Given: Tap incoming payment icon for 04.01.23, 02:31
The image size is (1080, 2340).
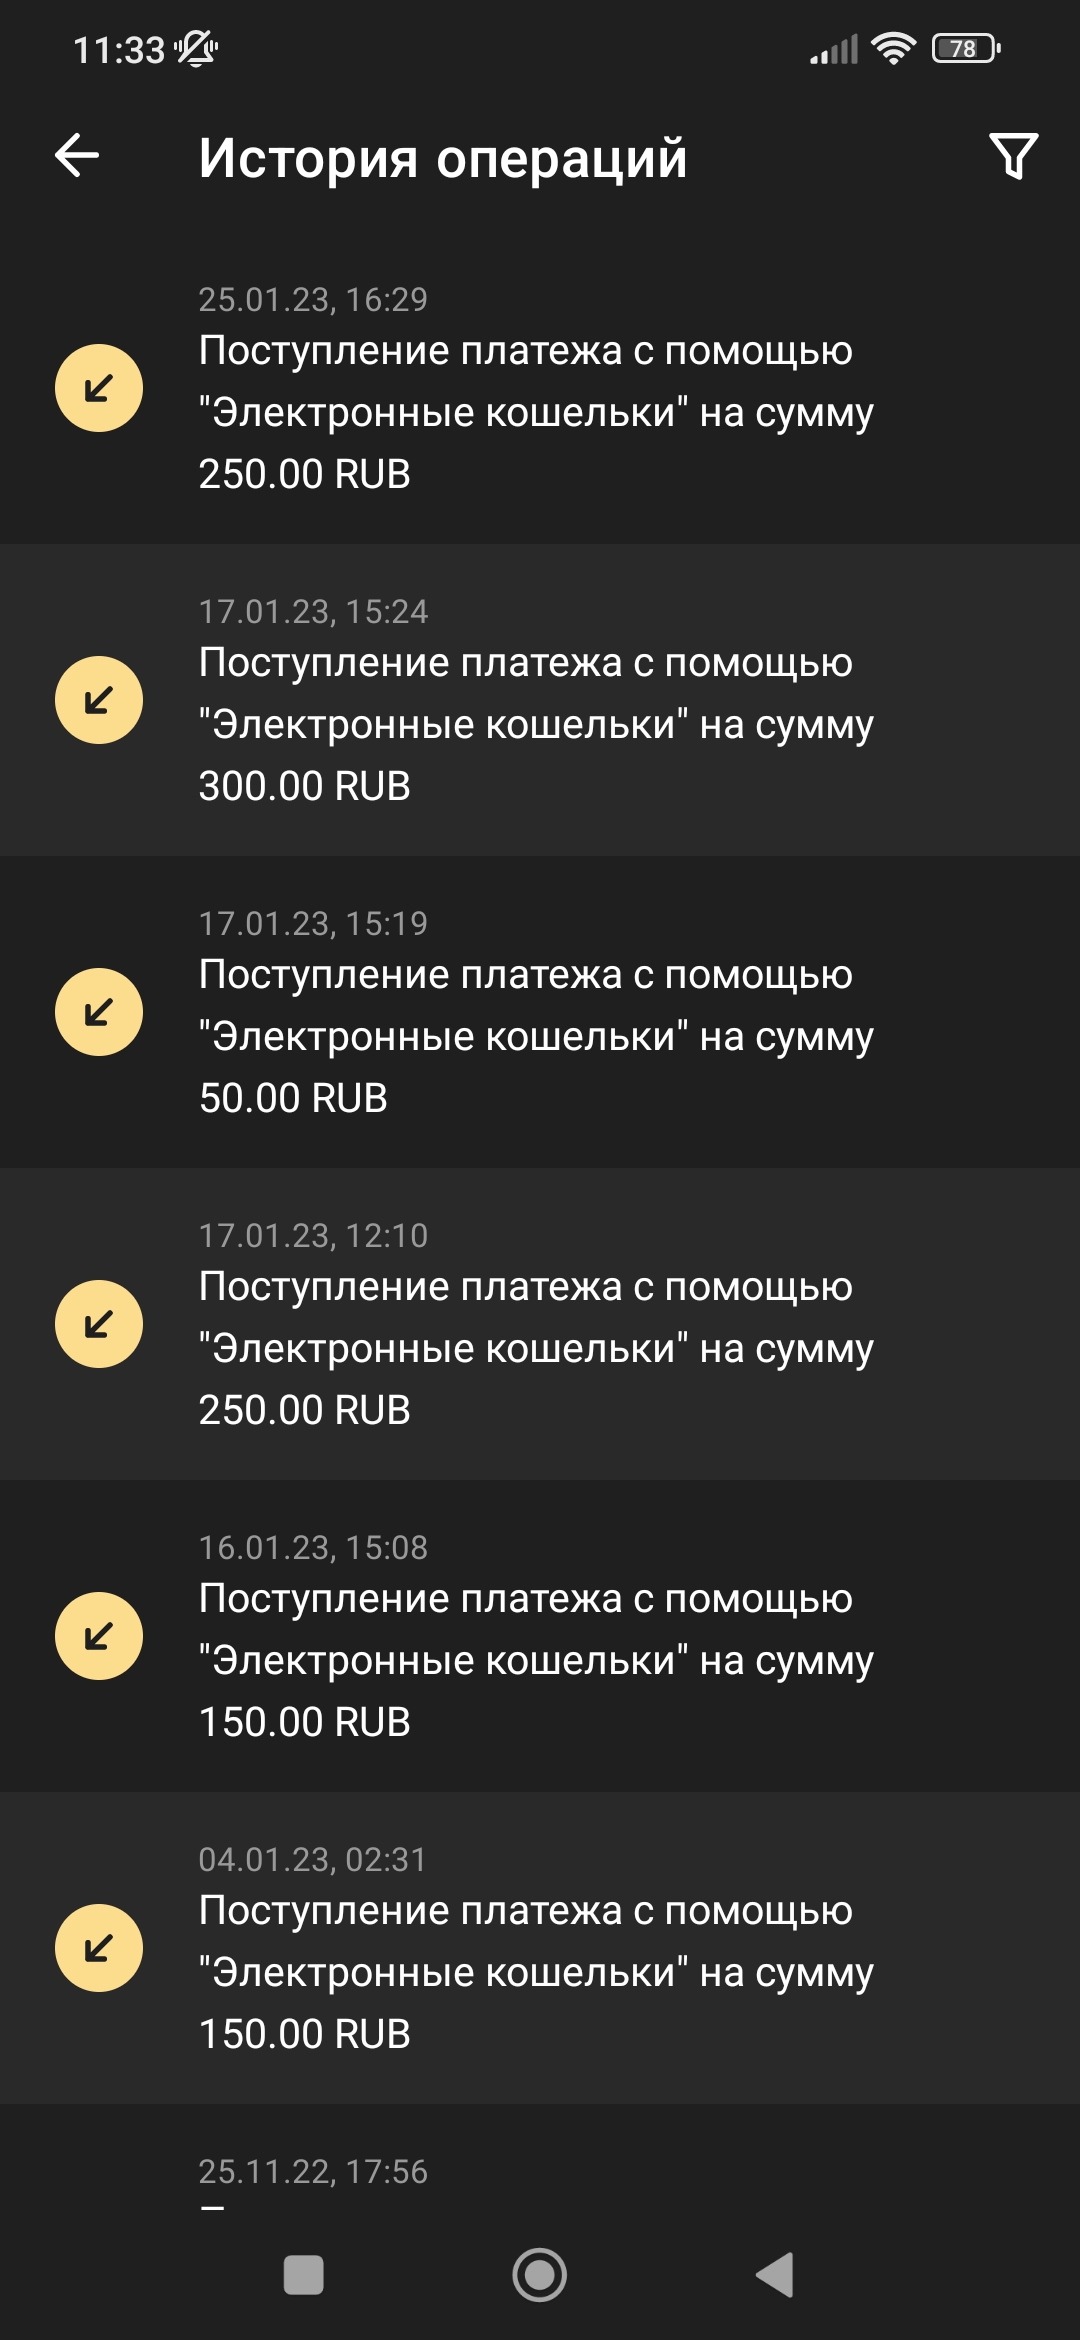Looking at the screenshot, I should pos(99,1948).
